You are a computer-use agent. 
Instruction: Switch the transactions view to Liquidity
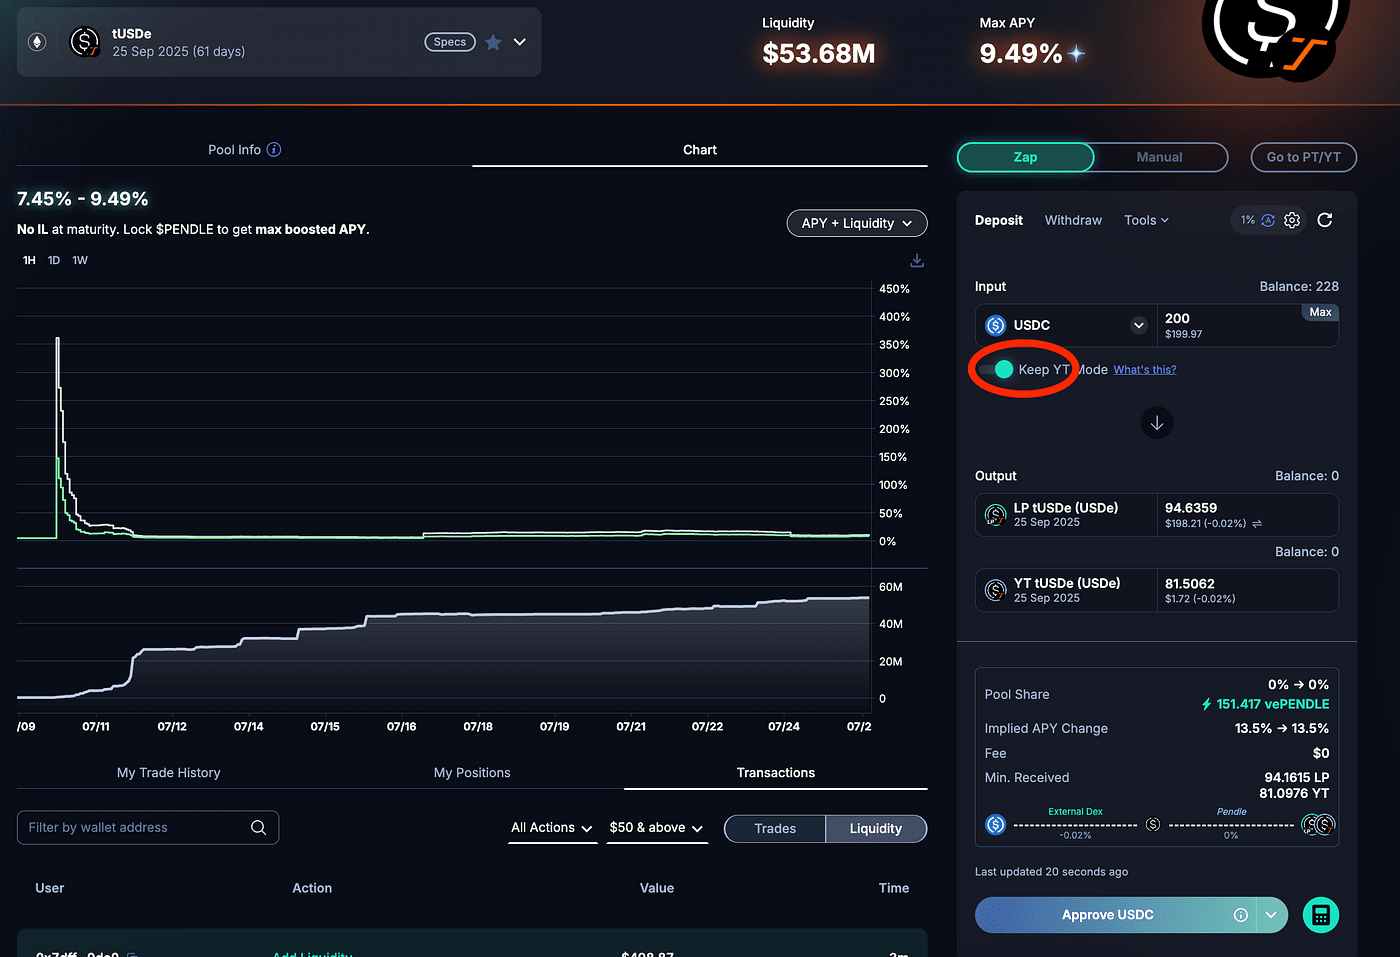pos(876,828)
